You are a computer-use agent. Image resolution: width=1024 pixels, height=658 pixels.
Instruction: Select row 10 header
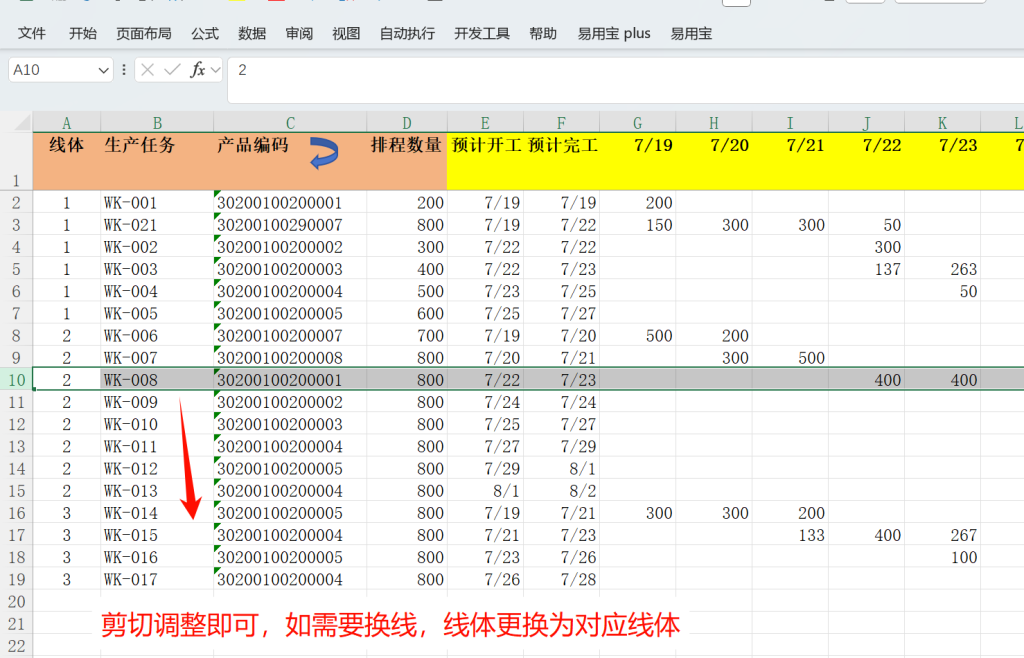click(16, 380)
